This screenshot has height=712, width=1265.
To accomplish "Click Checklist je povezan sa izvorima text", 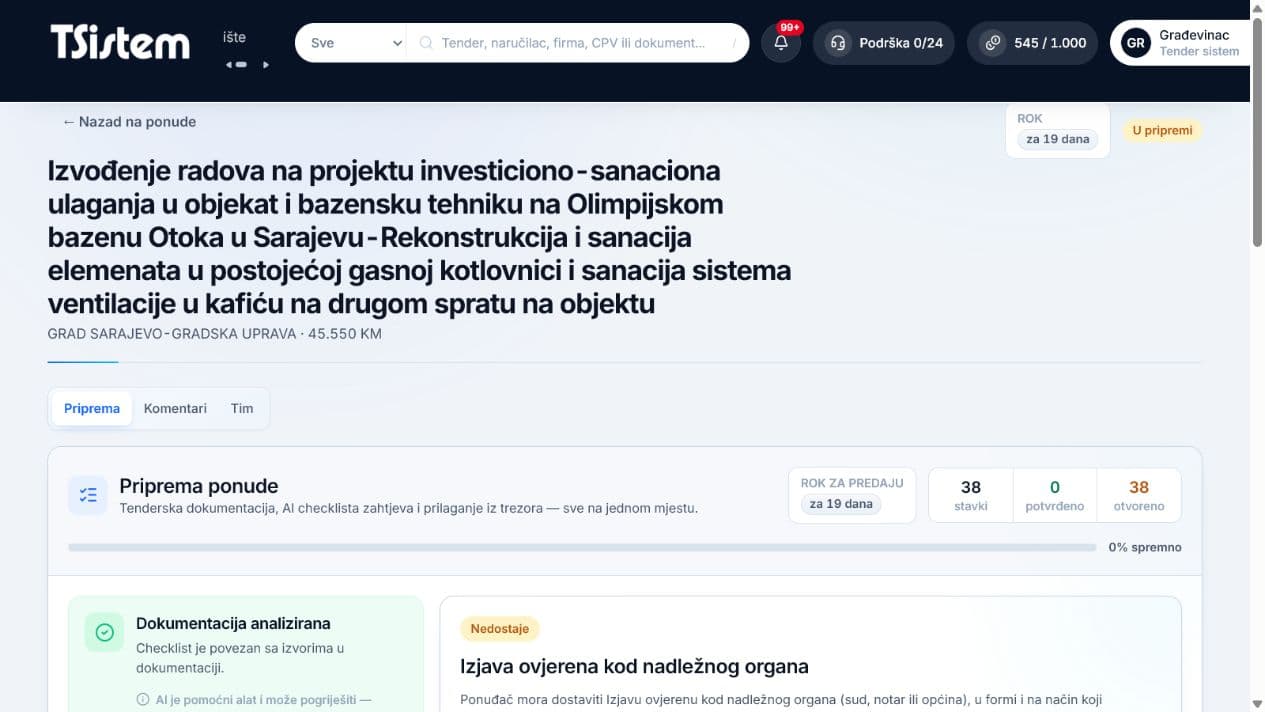I will [x=240, y=657].
